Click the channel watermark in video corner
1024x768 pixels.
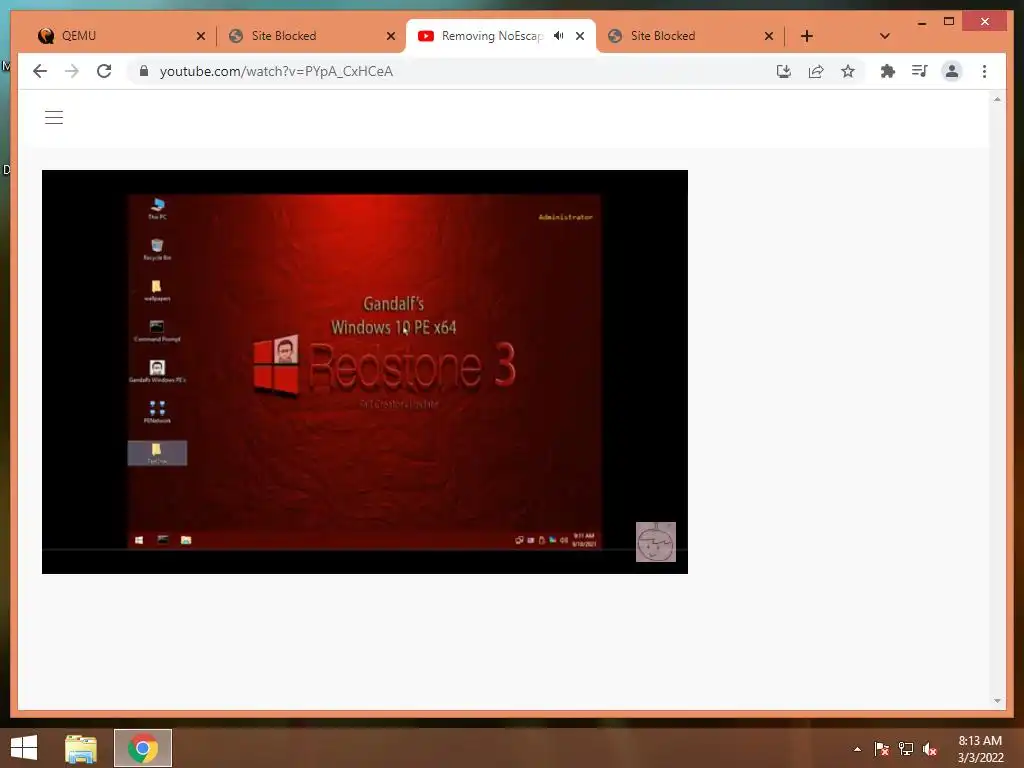[x=656, y=541]
